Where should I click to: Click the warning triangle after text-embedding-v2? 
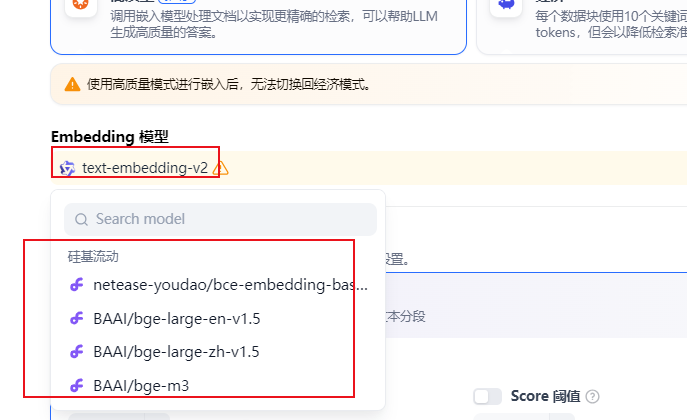[220, 168]
